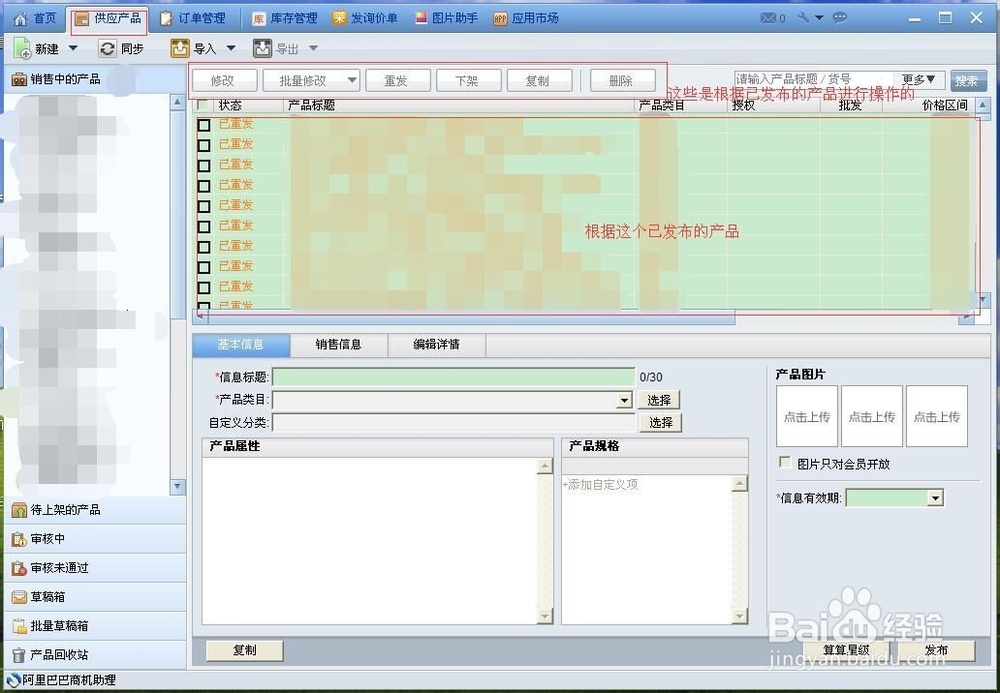Screen dimensions: 1000x693
Task: Open the 信息有效期 dropdown
Action: click(x=935, y=497)
